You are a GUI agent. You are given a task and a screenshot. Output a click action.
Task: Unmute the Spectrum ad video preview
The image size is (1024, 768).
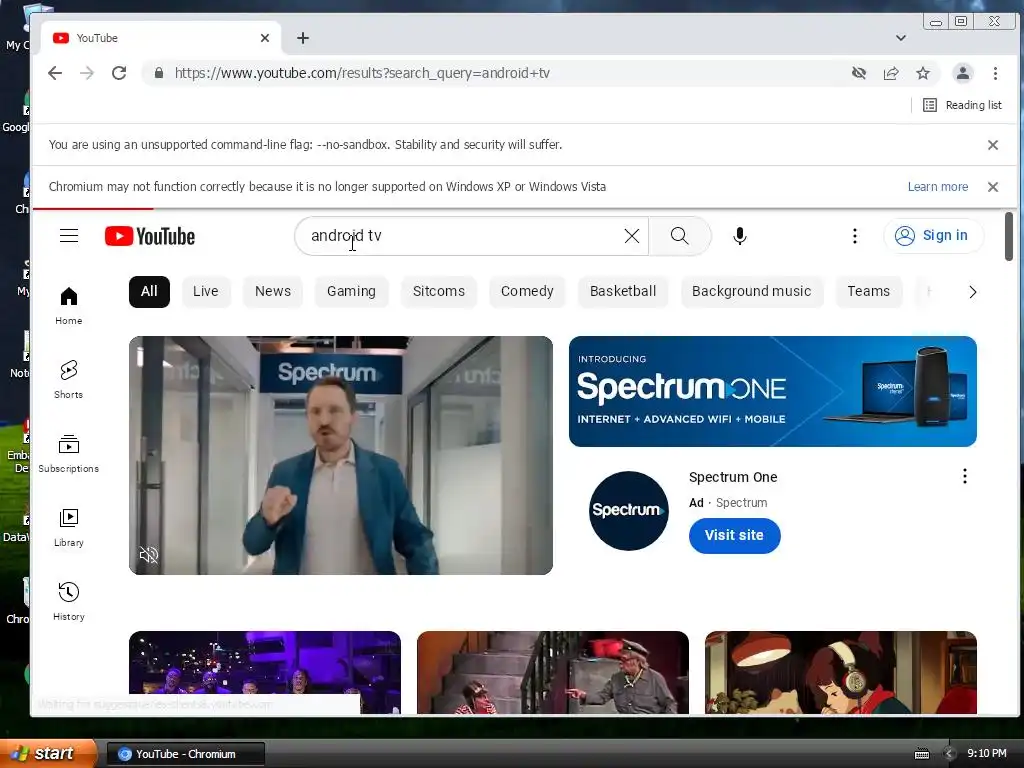tap(149, 555)
